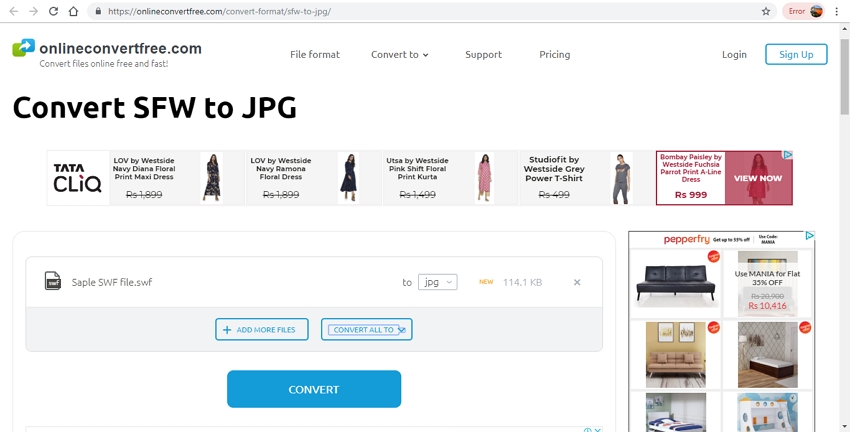This screenshot has height=432, width=850.
Task: Click the Login link
Action: (x=734, y=54)
